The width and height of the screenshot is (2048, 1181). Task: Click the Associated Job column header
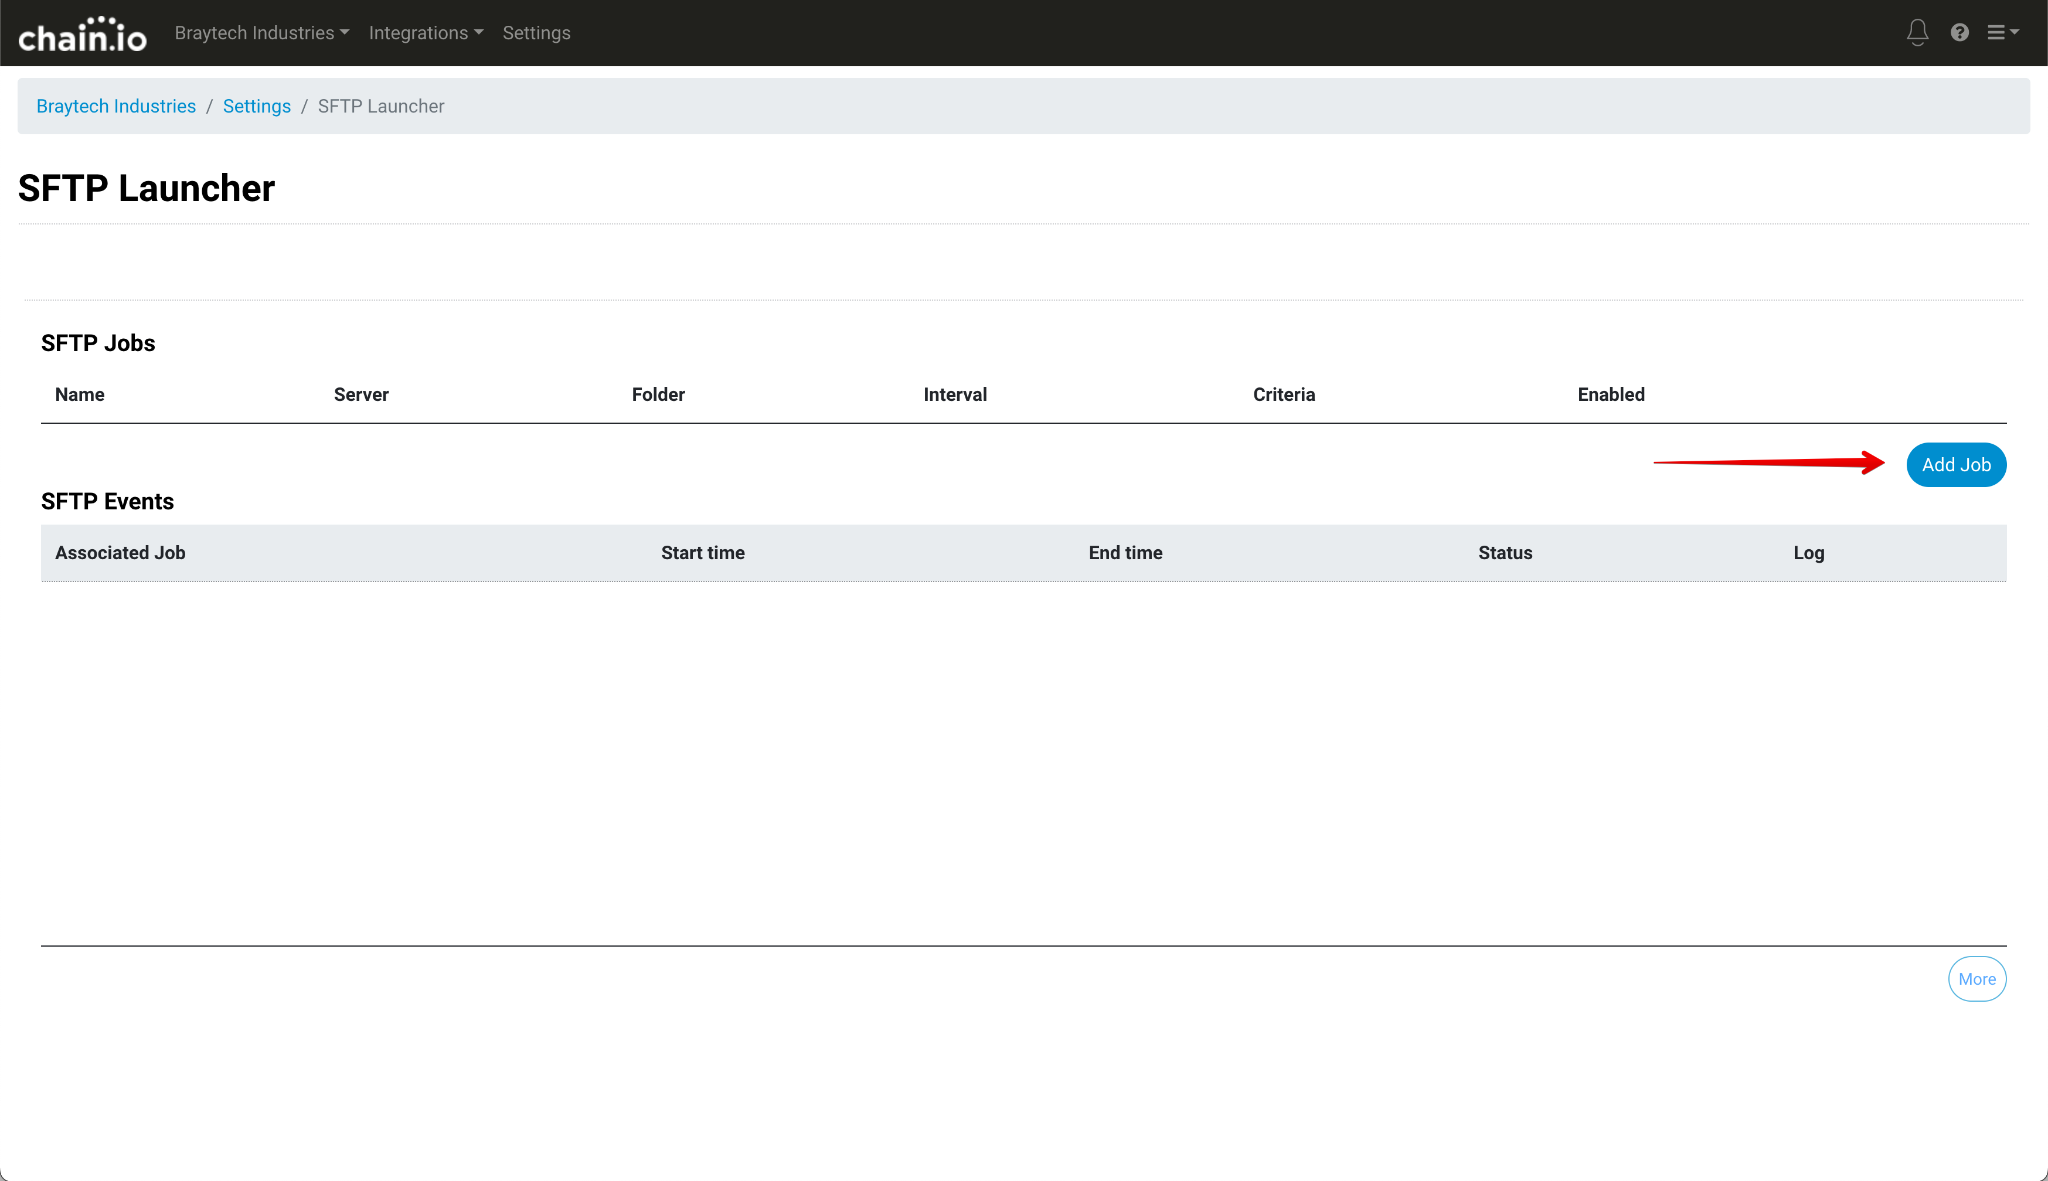click(x=120, y=553)
